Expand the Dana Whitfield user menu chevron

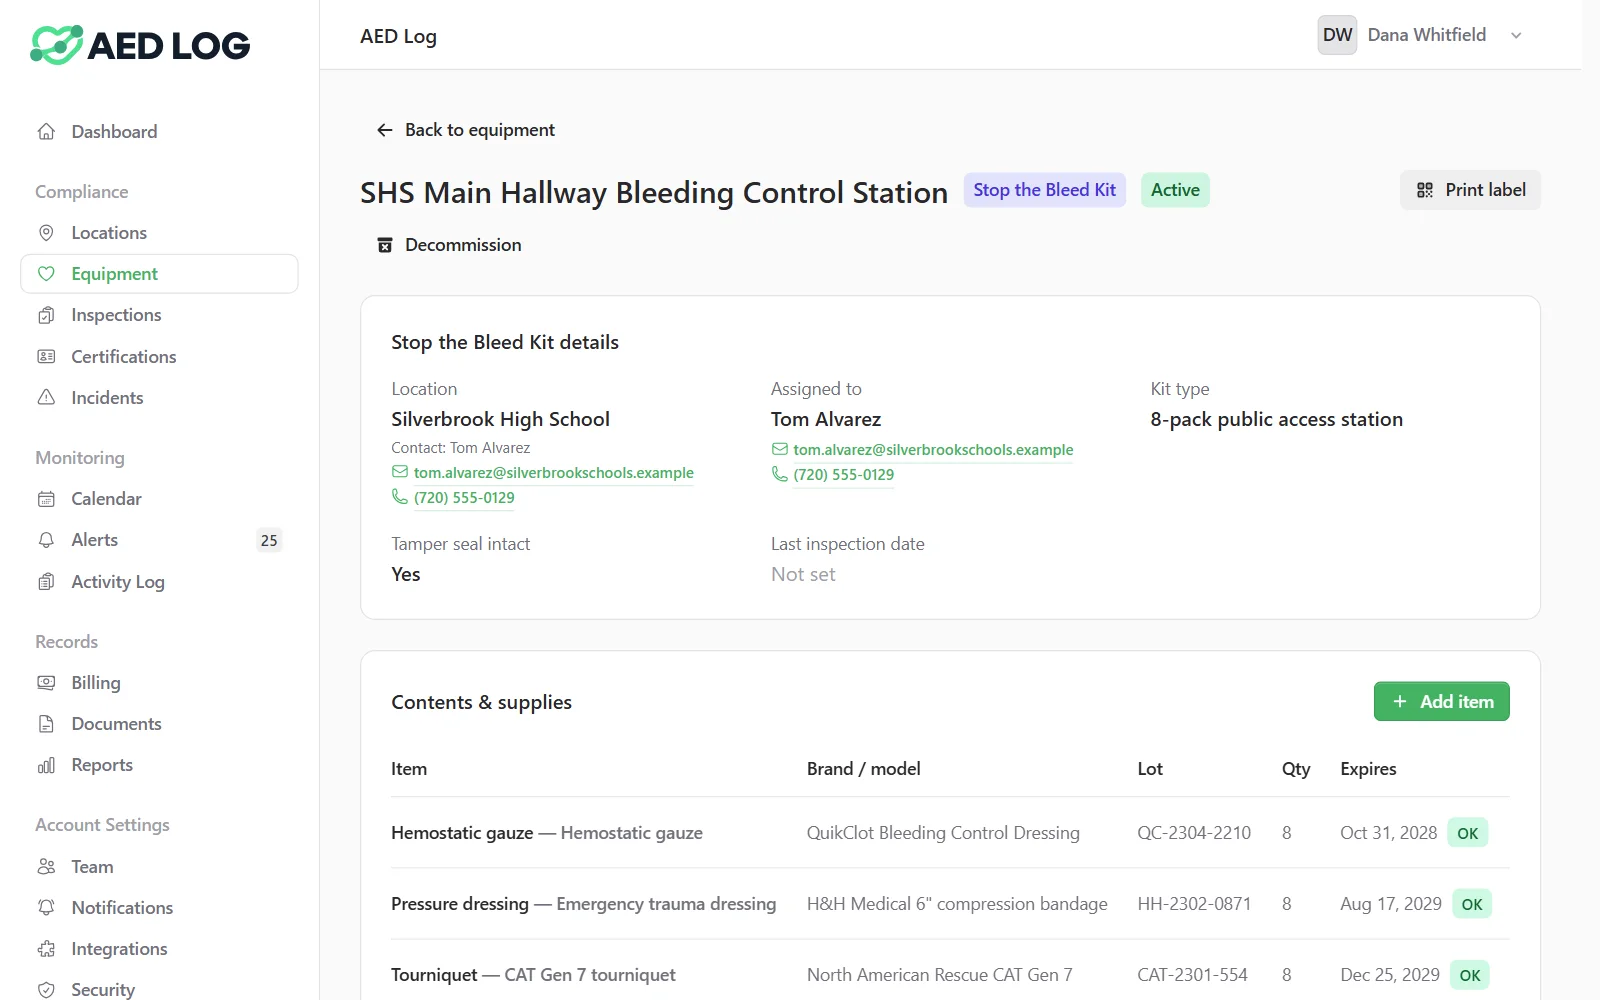point(1516,35)
